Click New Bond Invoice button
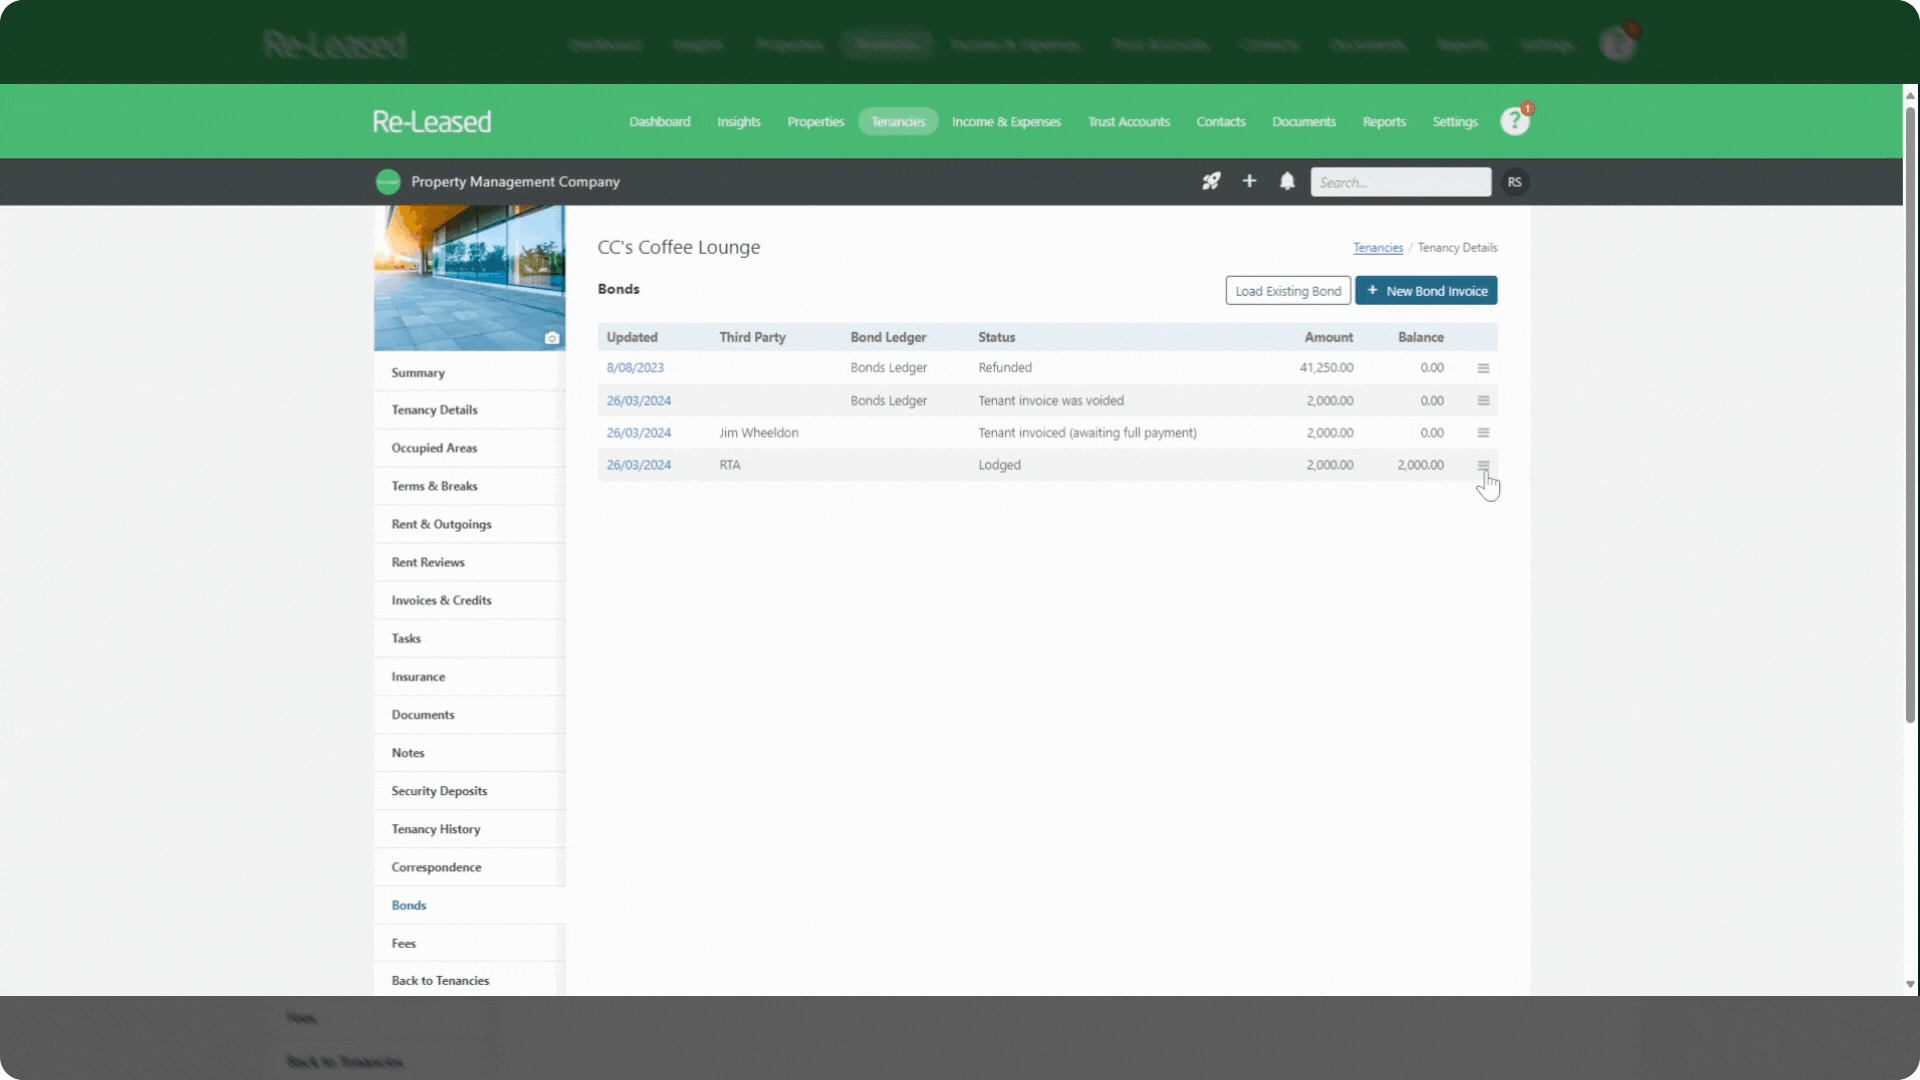Screen dimensions: 1920x1080 click(x=1426, y=291)
